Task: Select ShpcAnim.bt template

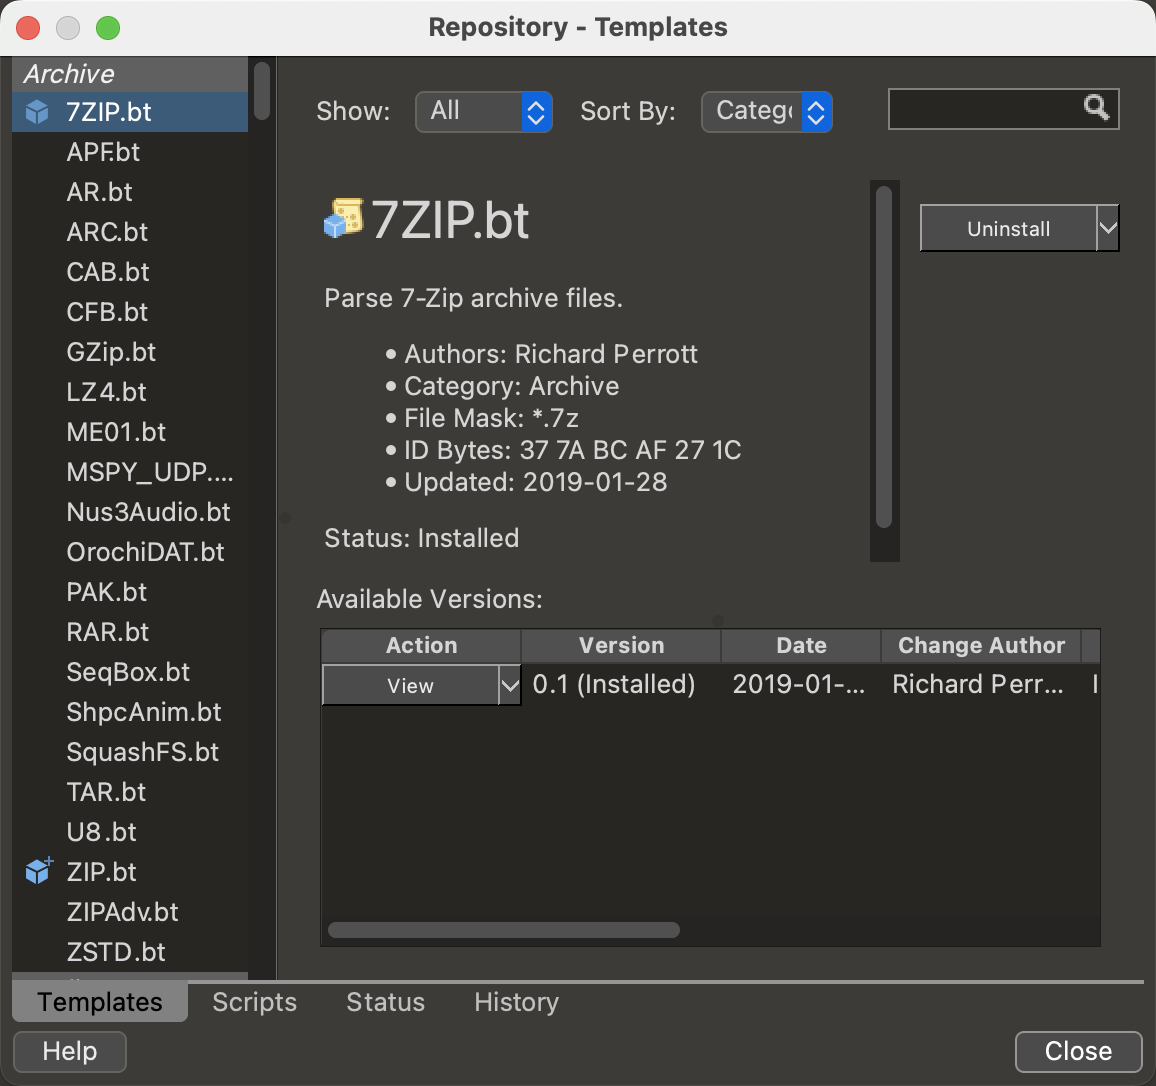Action: point(130,711)
